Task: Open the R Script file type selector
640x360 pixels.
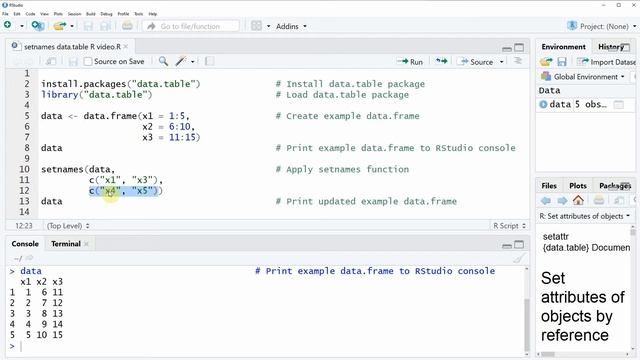Action: tap(509, 226)
